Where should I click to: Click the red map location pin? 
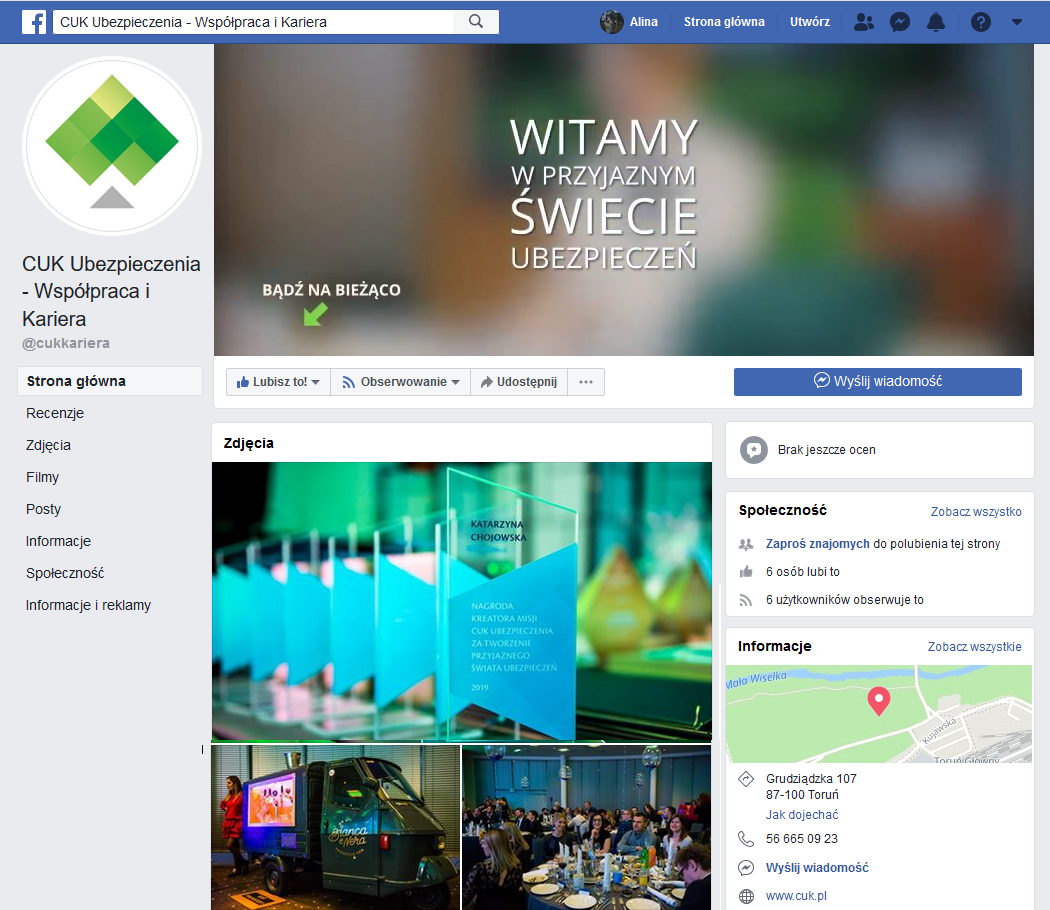point(879,701)
